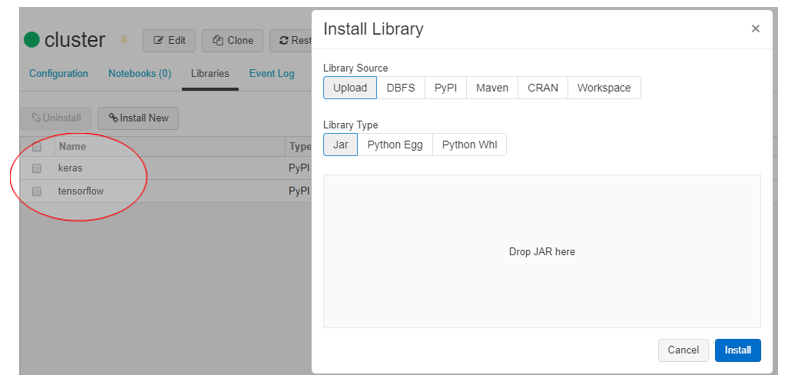Choose PyPI library source
Screen dimensions: 799x385
tap(445, 88)
